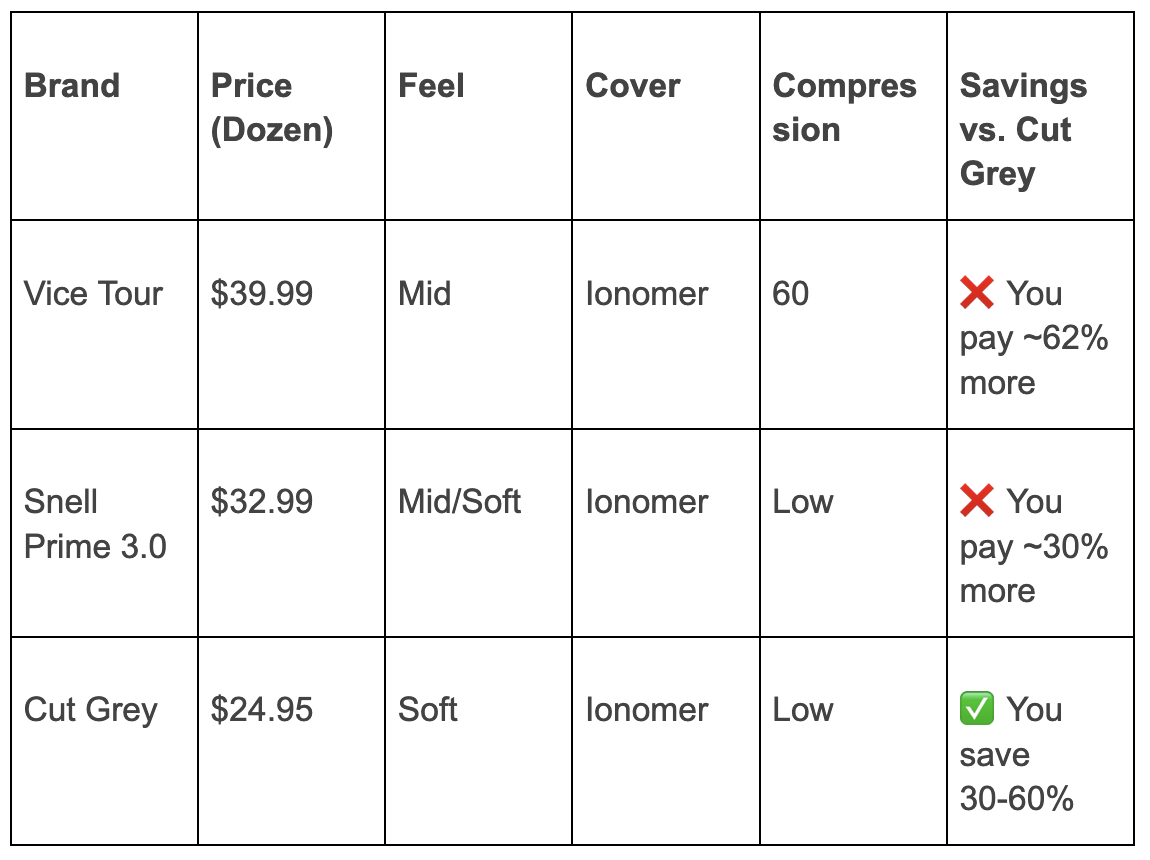
Task: Click the $39.99 price cell
Action: (x=291, y=325)
